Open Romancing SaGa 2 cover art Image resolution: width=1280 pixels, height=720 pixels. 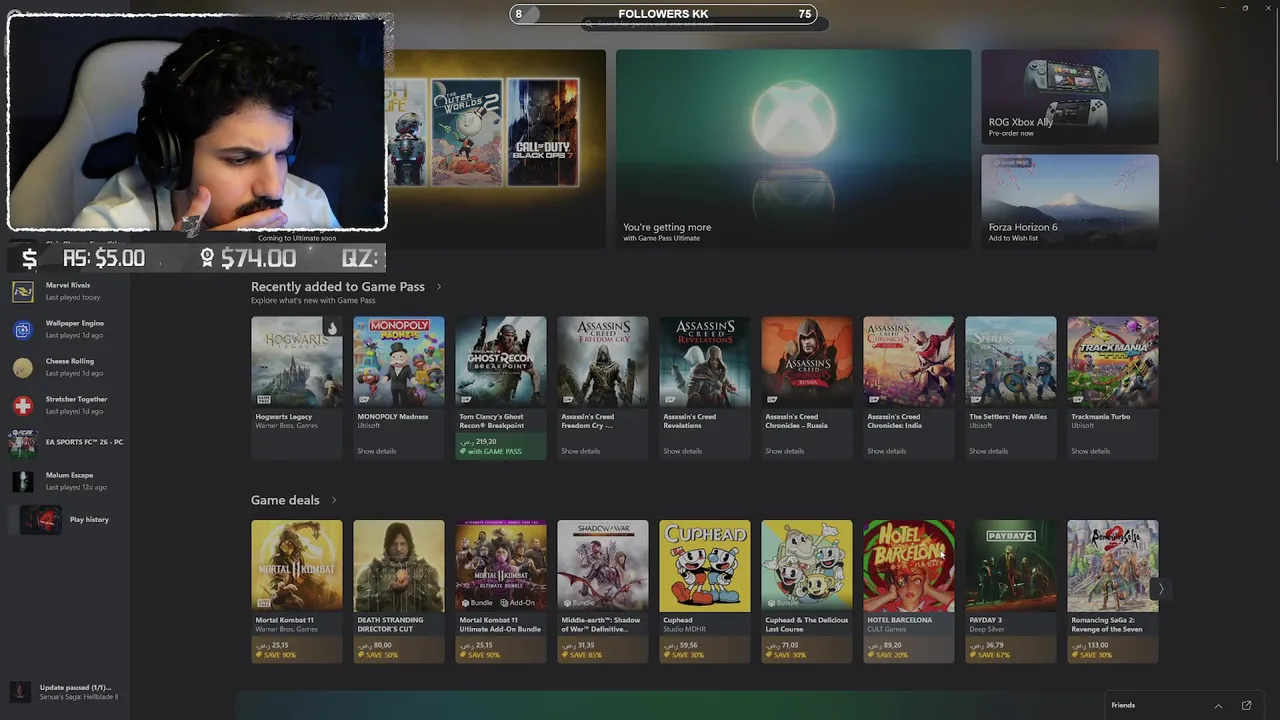tap(1113, 565)
